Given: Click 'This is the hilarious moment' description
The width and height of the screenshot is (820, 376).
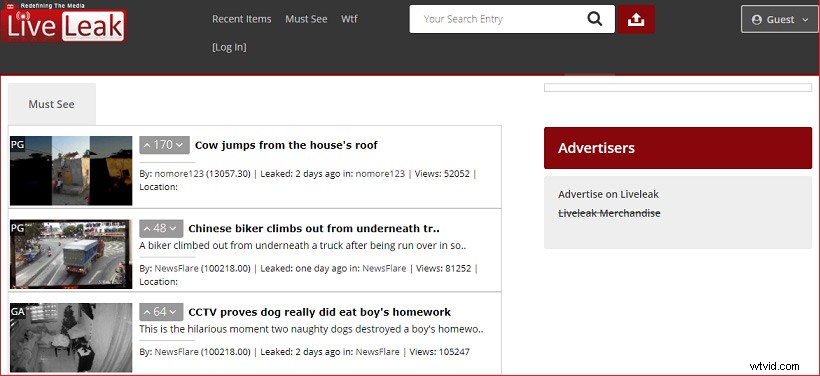Looking at the screenshot, I should coord(311,329).
